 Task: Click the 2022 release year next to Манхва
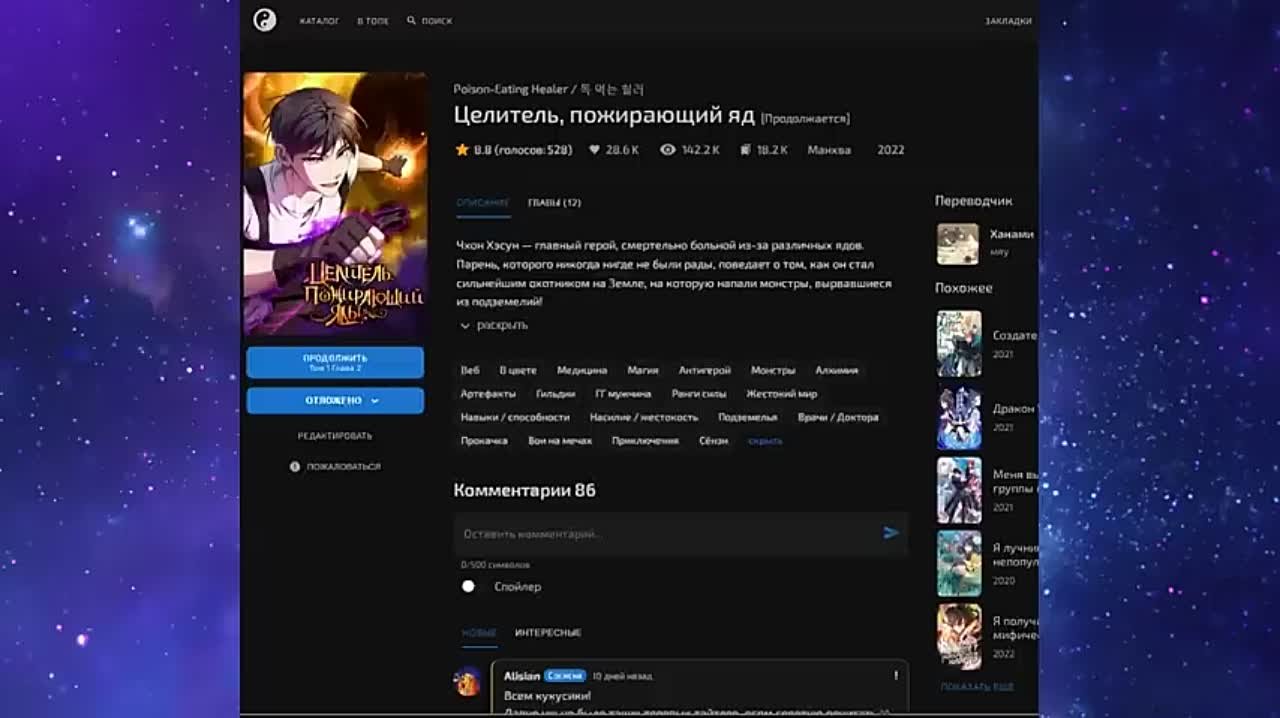tap(891, 150)
